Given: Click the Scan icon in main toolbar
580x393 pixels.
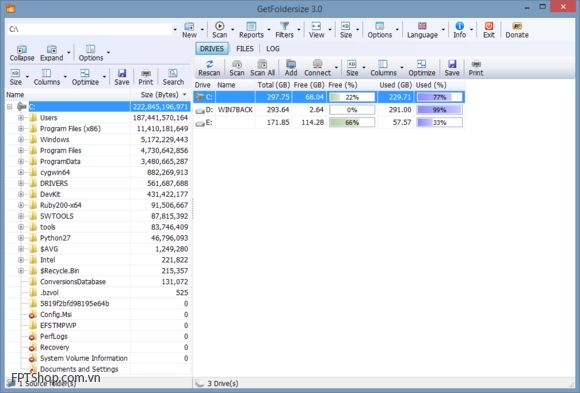Looking at the screenshot, I should (x=219, y=26).
